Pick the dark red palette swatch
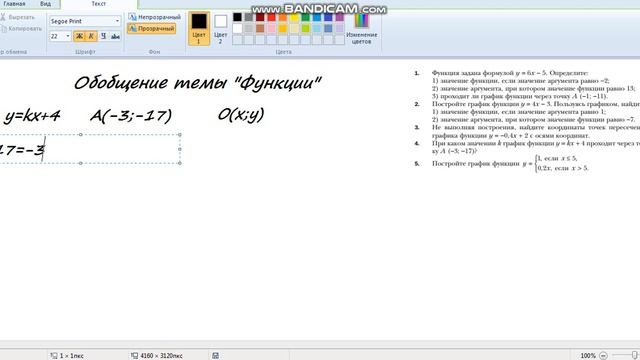This screenshot has width=640, height=360. (260, 17)
